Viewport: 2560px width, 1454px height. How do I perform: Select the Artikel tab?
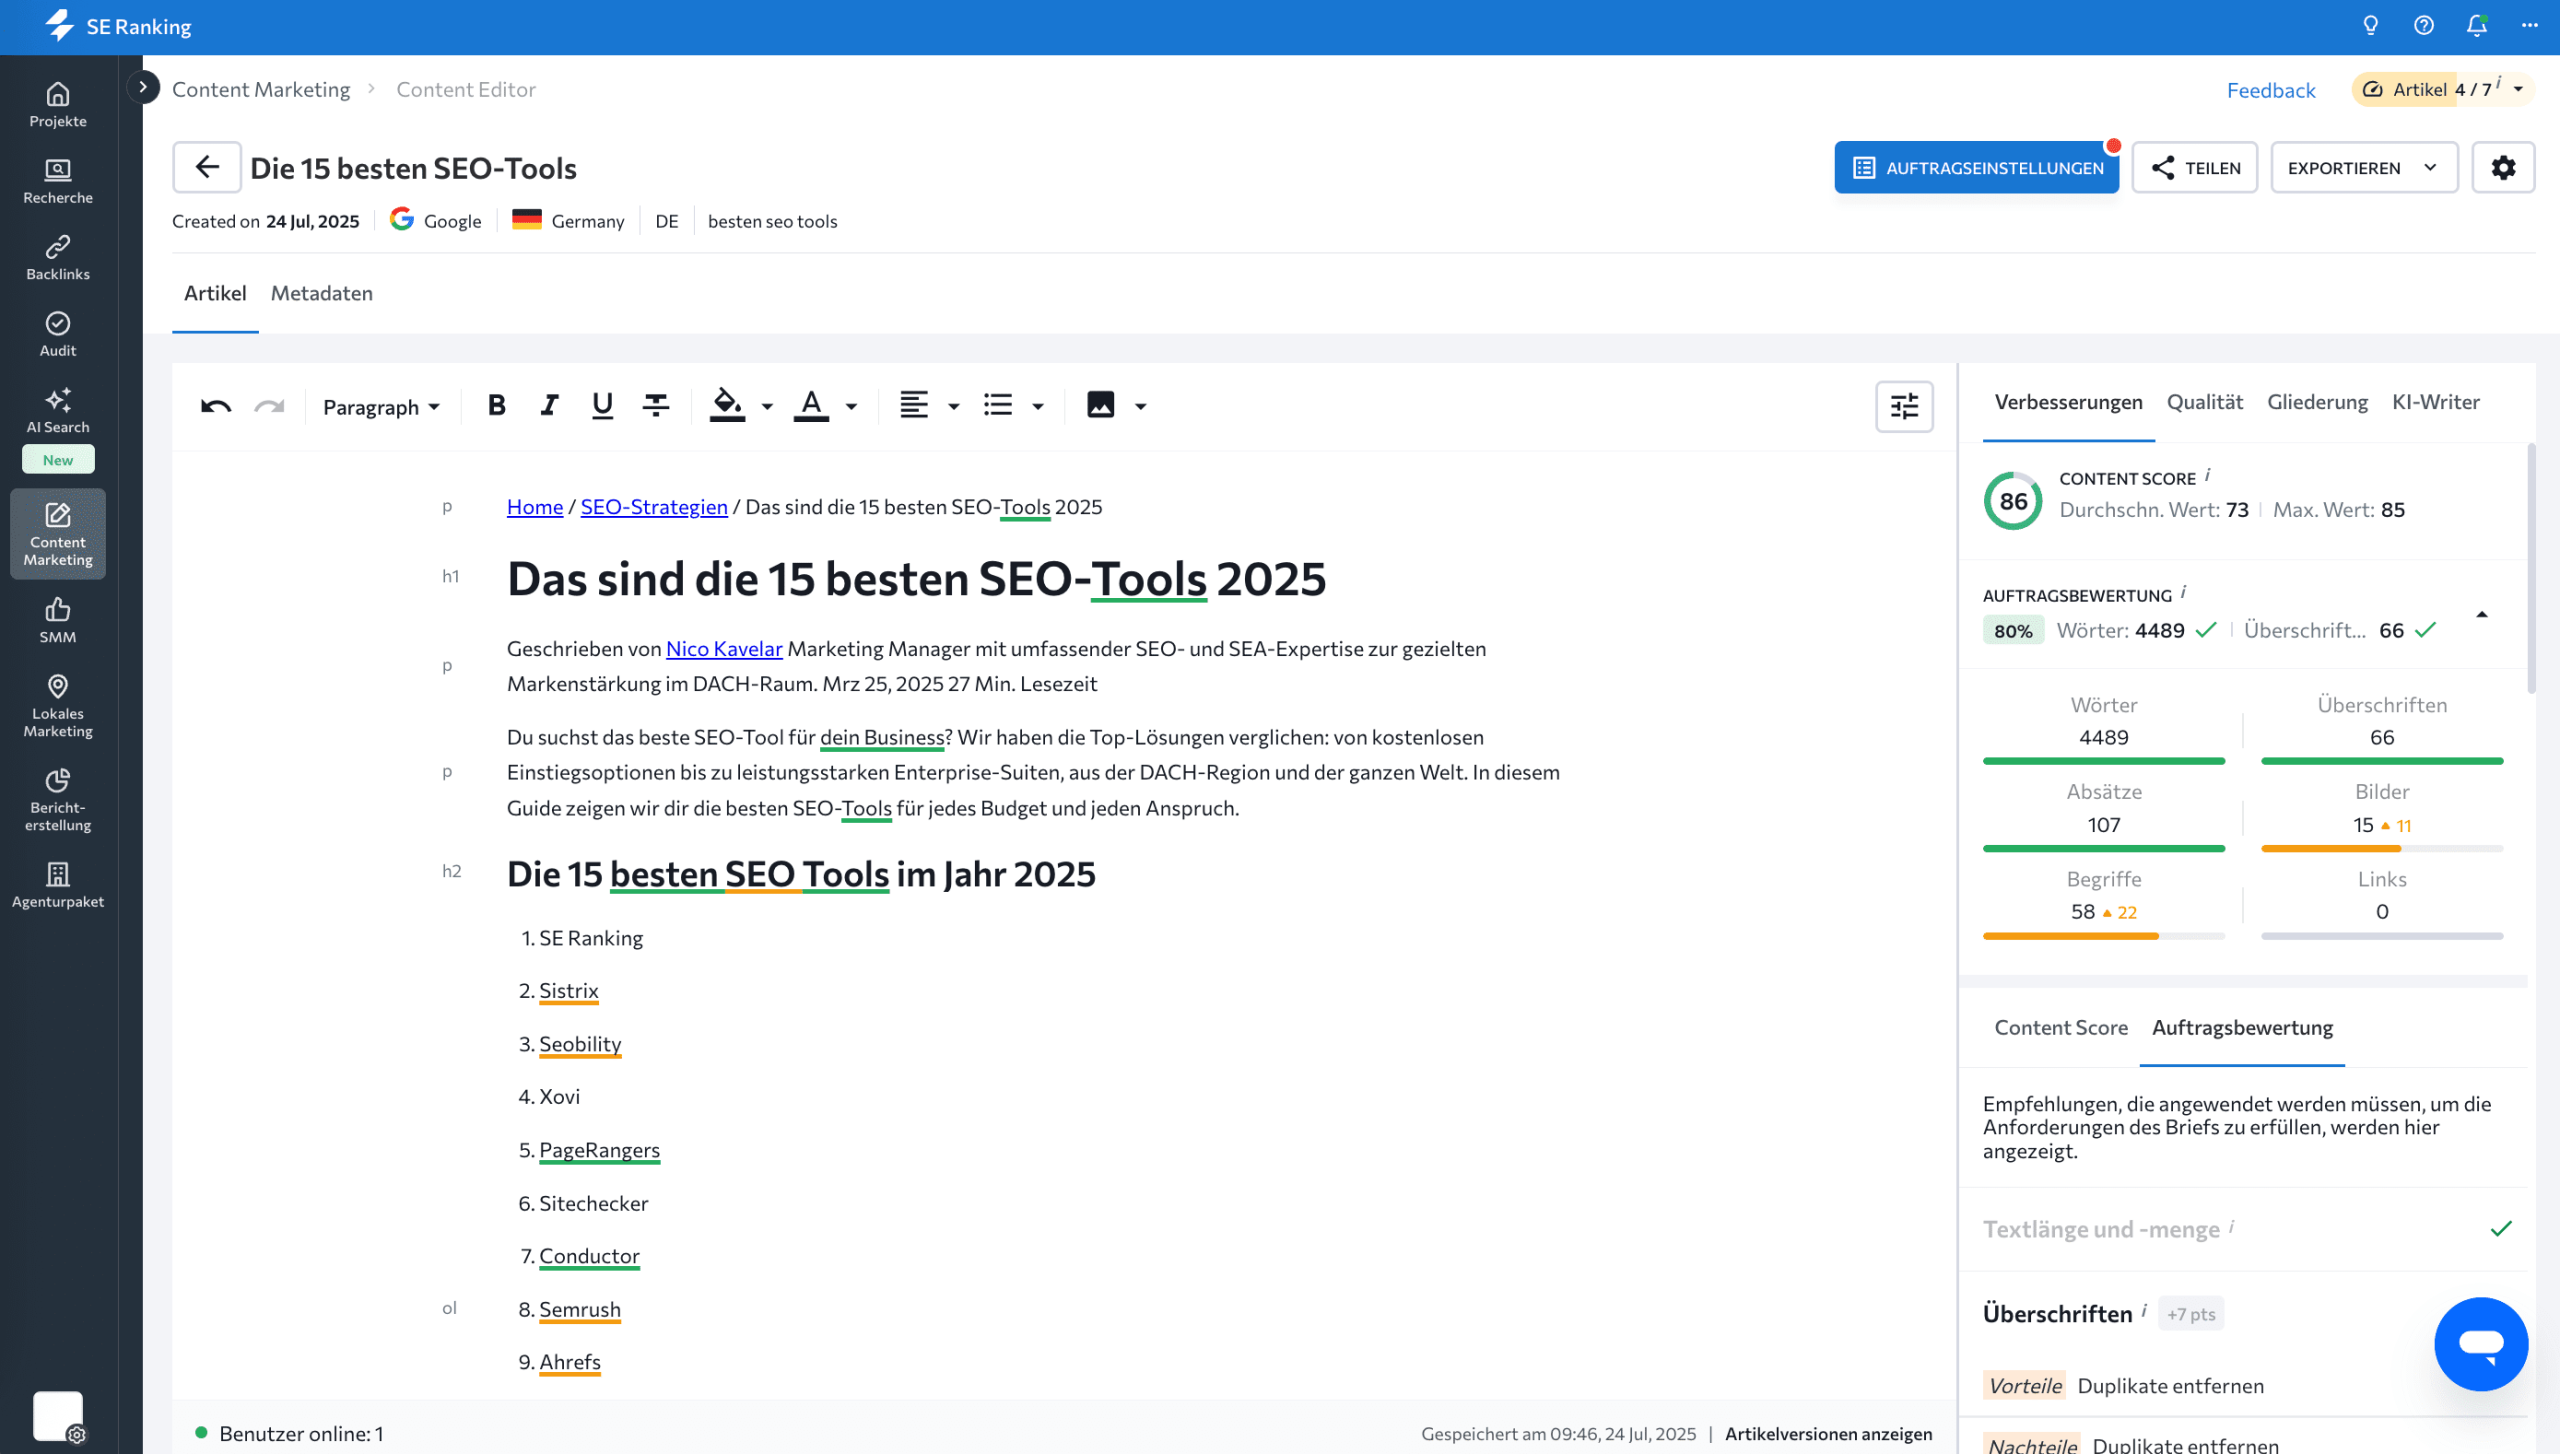[215, 293]
